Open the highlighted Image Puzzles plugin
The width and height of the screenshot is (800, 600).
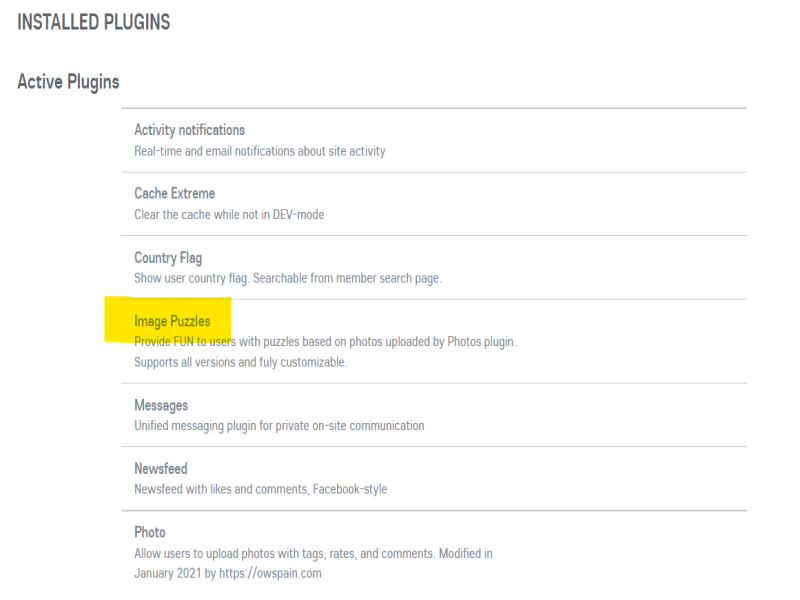[x=172, y=321]
